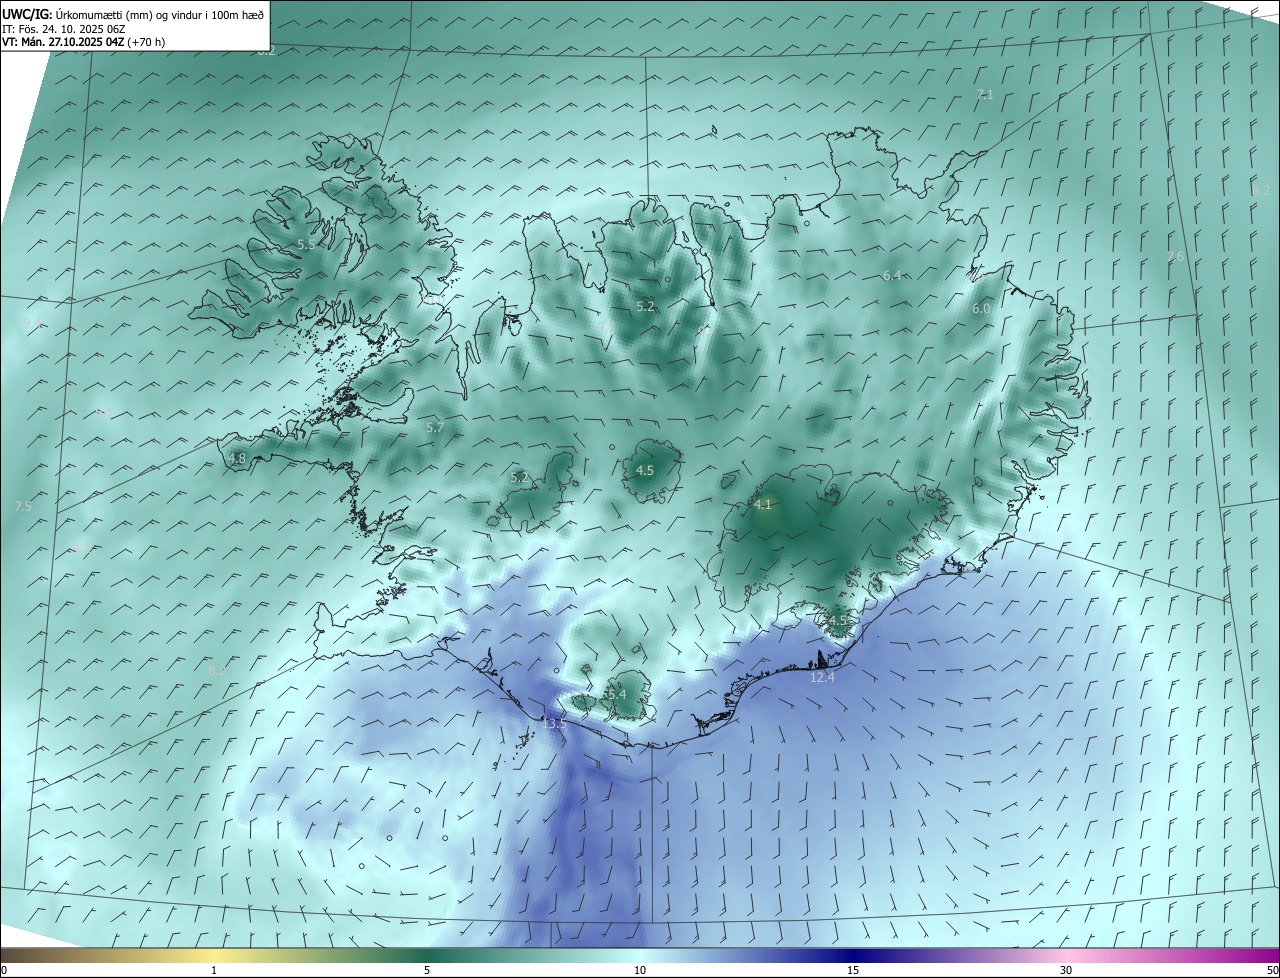The width and height of the screenshot is (1280, 978).
Task: Click the 50 tick on the colour scale
Action: [1272, 970]
